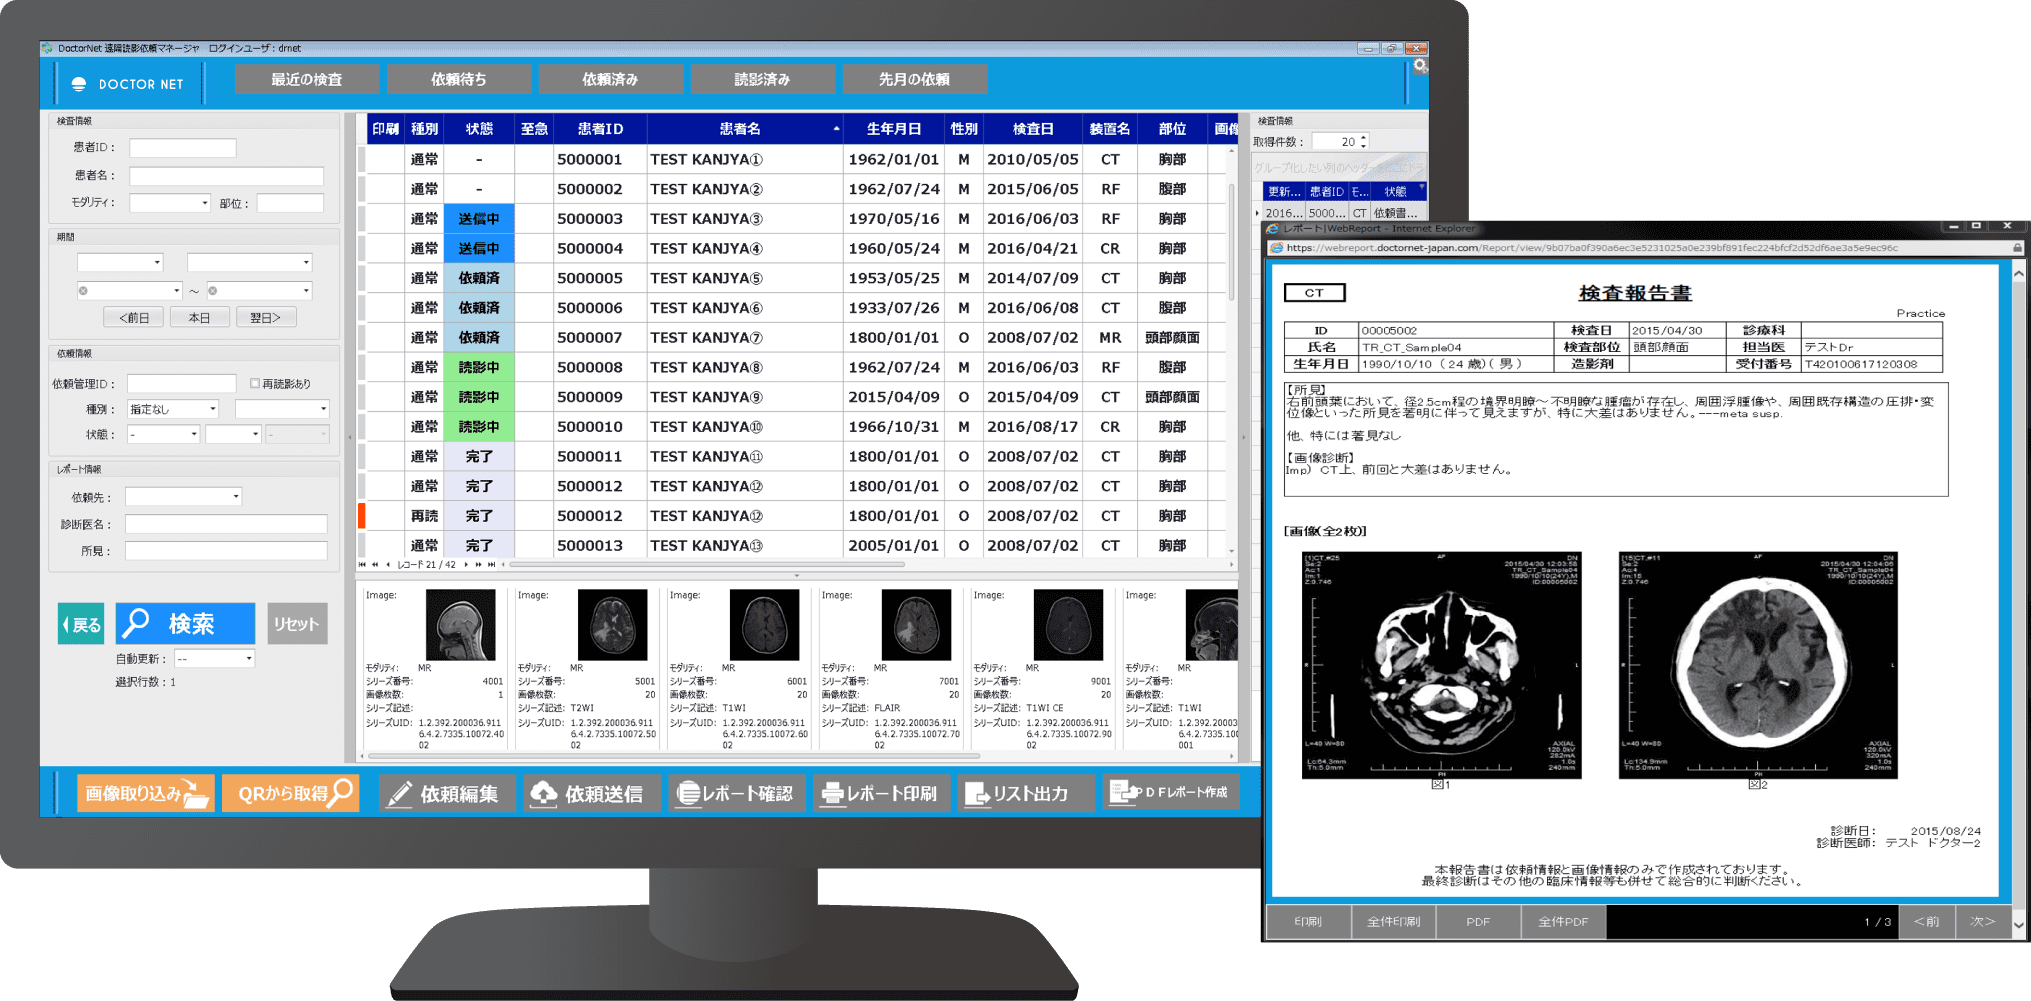This screenshot has width=2031, height=1001.
Task: Collapse the right panel splitter arrow
Action: click(1244, 437)
